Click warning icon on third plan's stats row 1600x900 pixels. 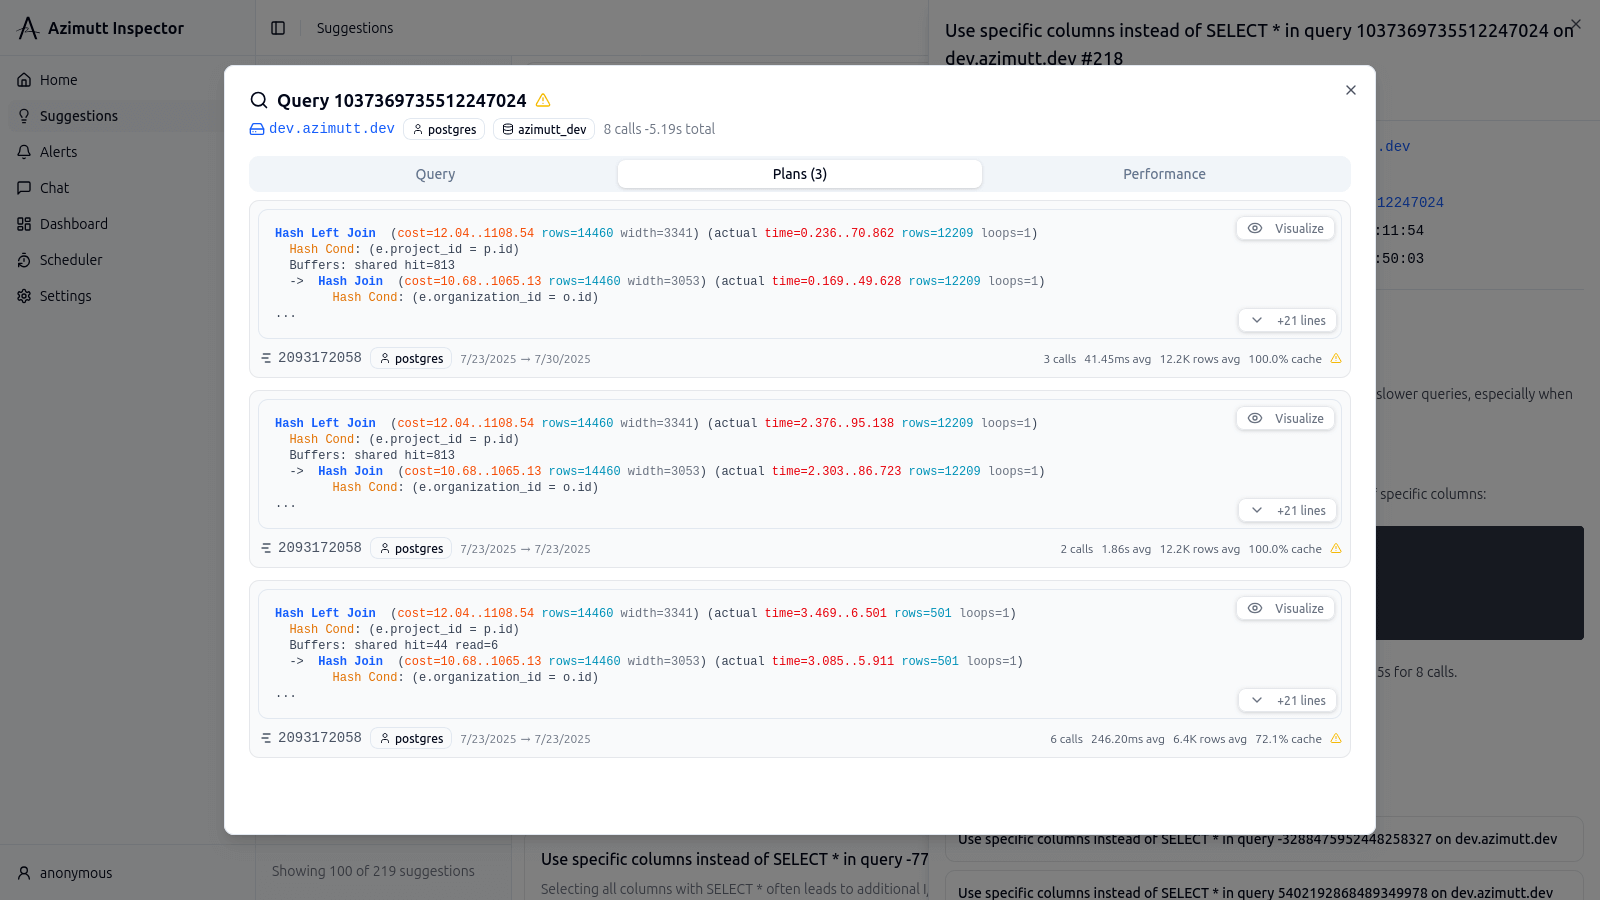(x=1336, y=739)
